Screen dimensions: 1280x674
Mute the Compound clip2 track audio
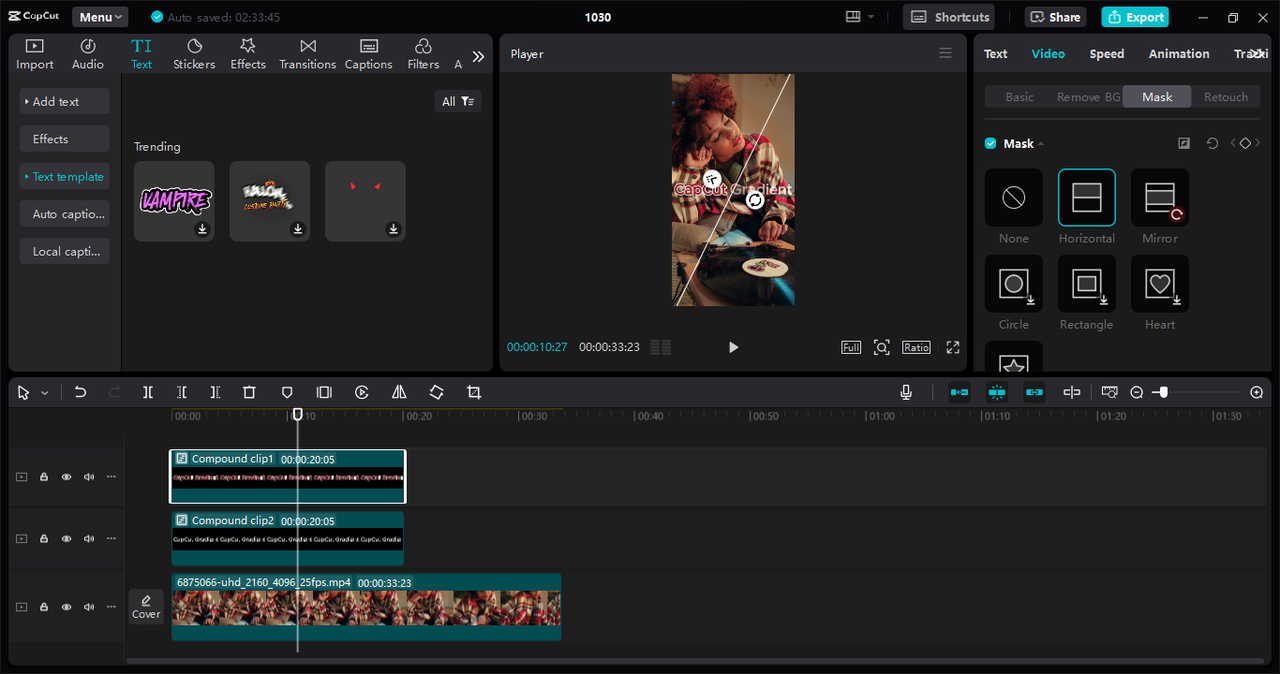click(x=89, y=539)
